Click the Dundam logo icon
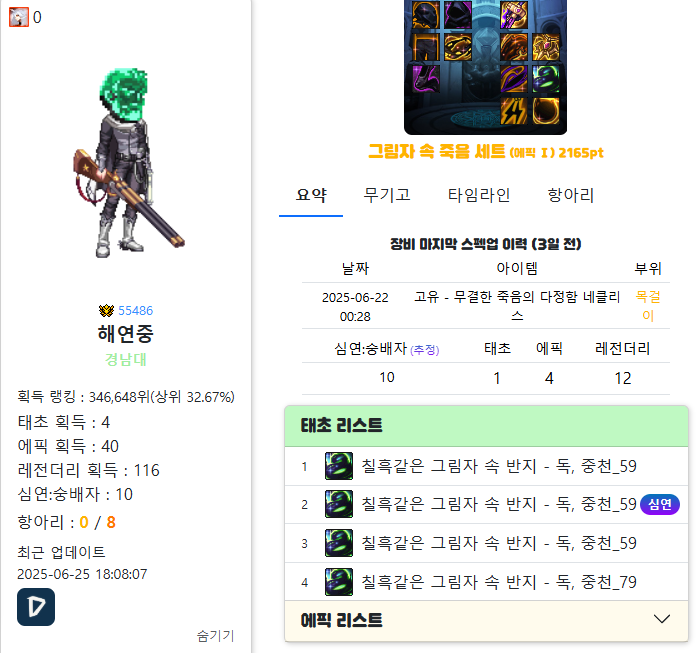This screenshot has height=653, width=700. click(36, 607)
